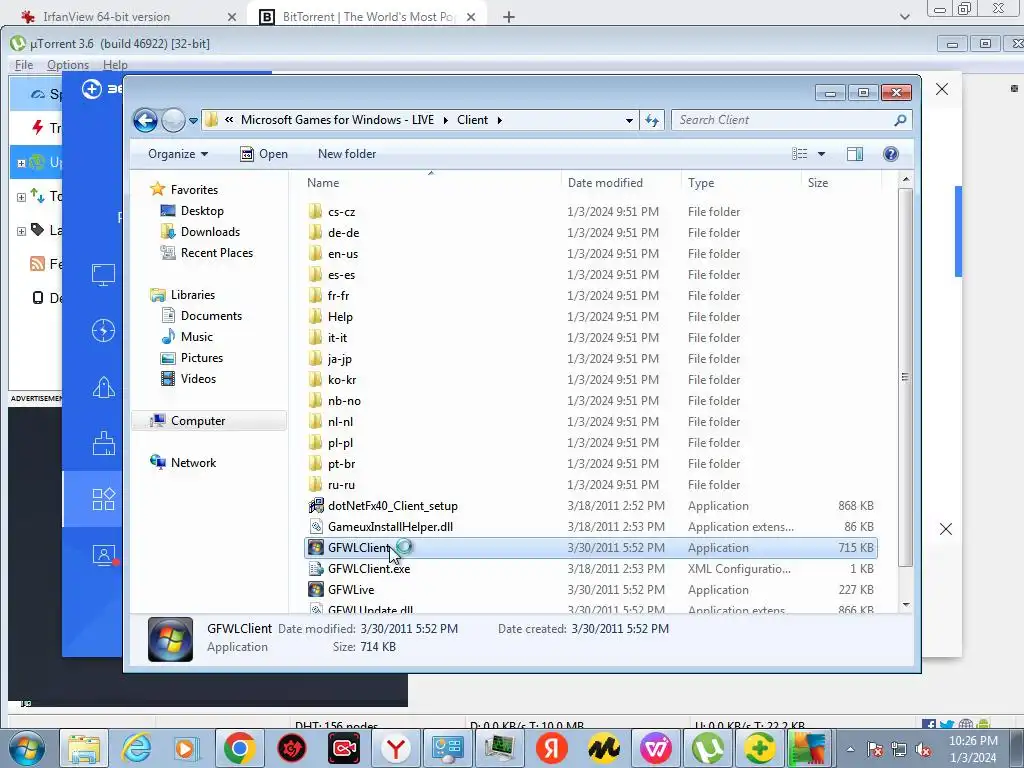Click the Open toolbar button
Viewport: 1024px width, 768px height.
(264, 154)
